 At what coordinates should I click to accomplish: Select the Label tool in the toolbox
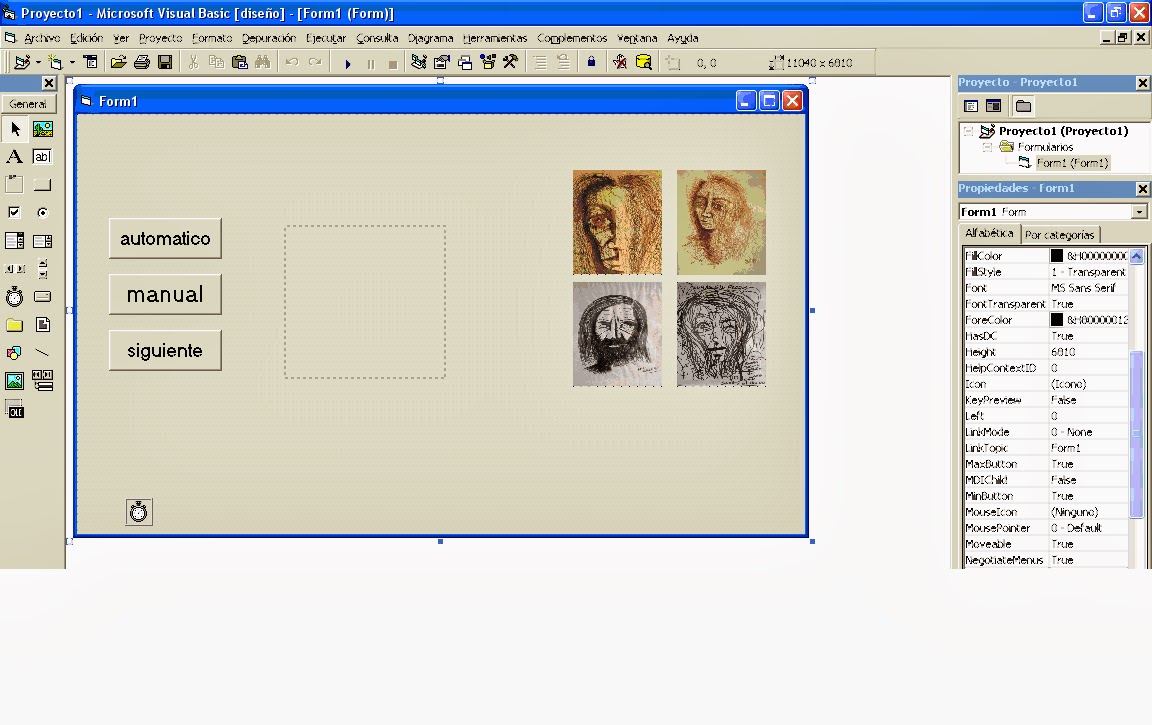click(x=14, y=157)
